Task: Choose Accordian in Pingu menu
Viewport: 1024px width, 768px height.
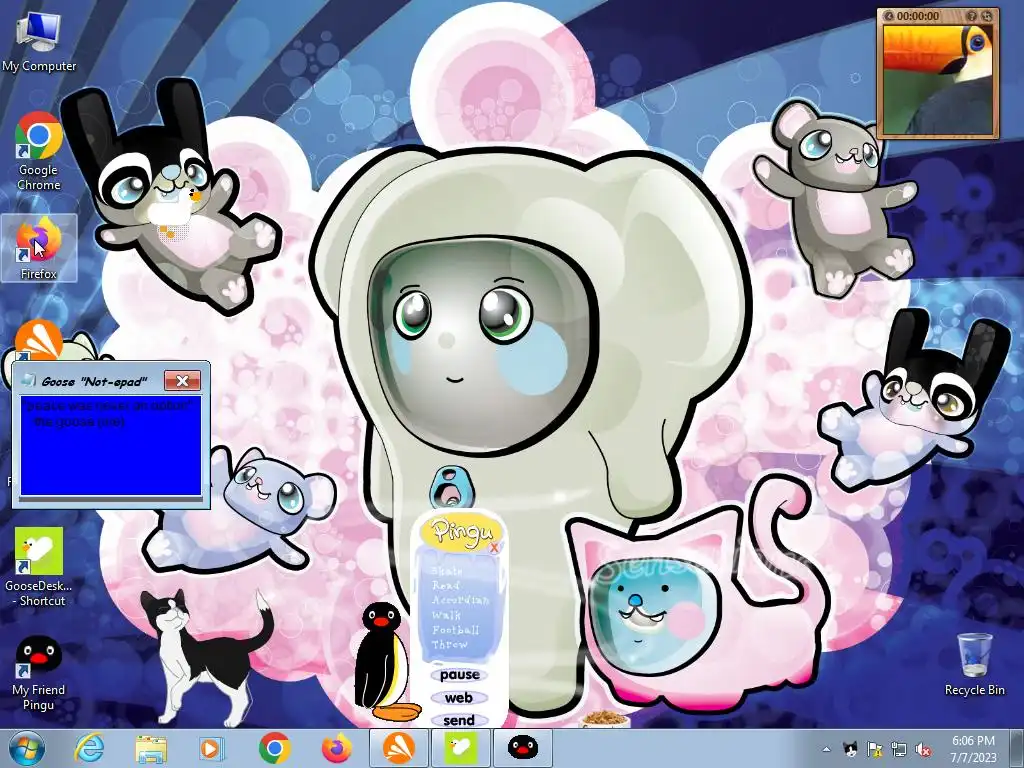Action: click(x=460, y=600)
